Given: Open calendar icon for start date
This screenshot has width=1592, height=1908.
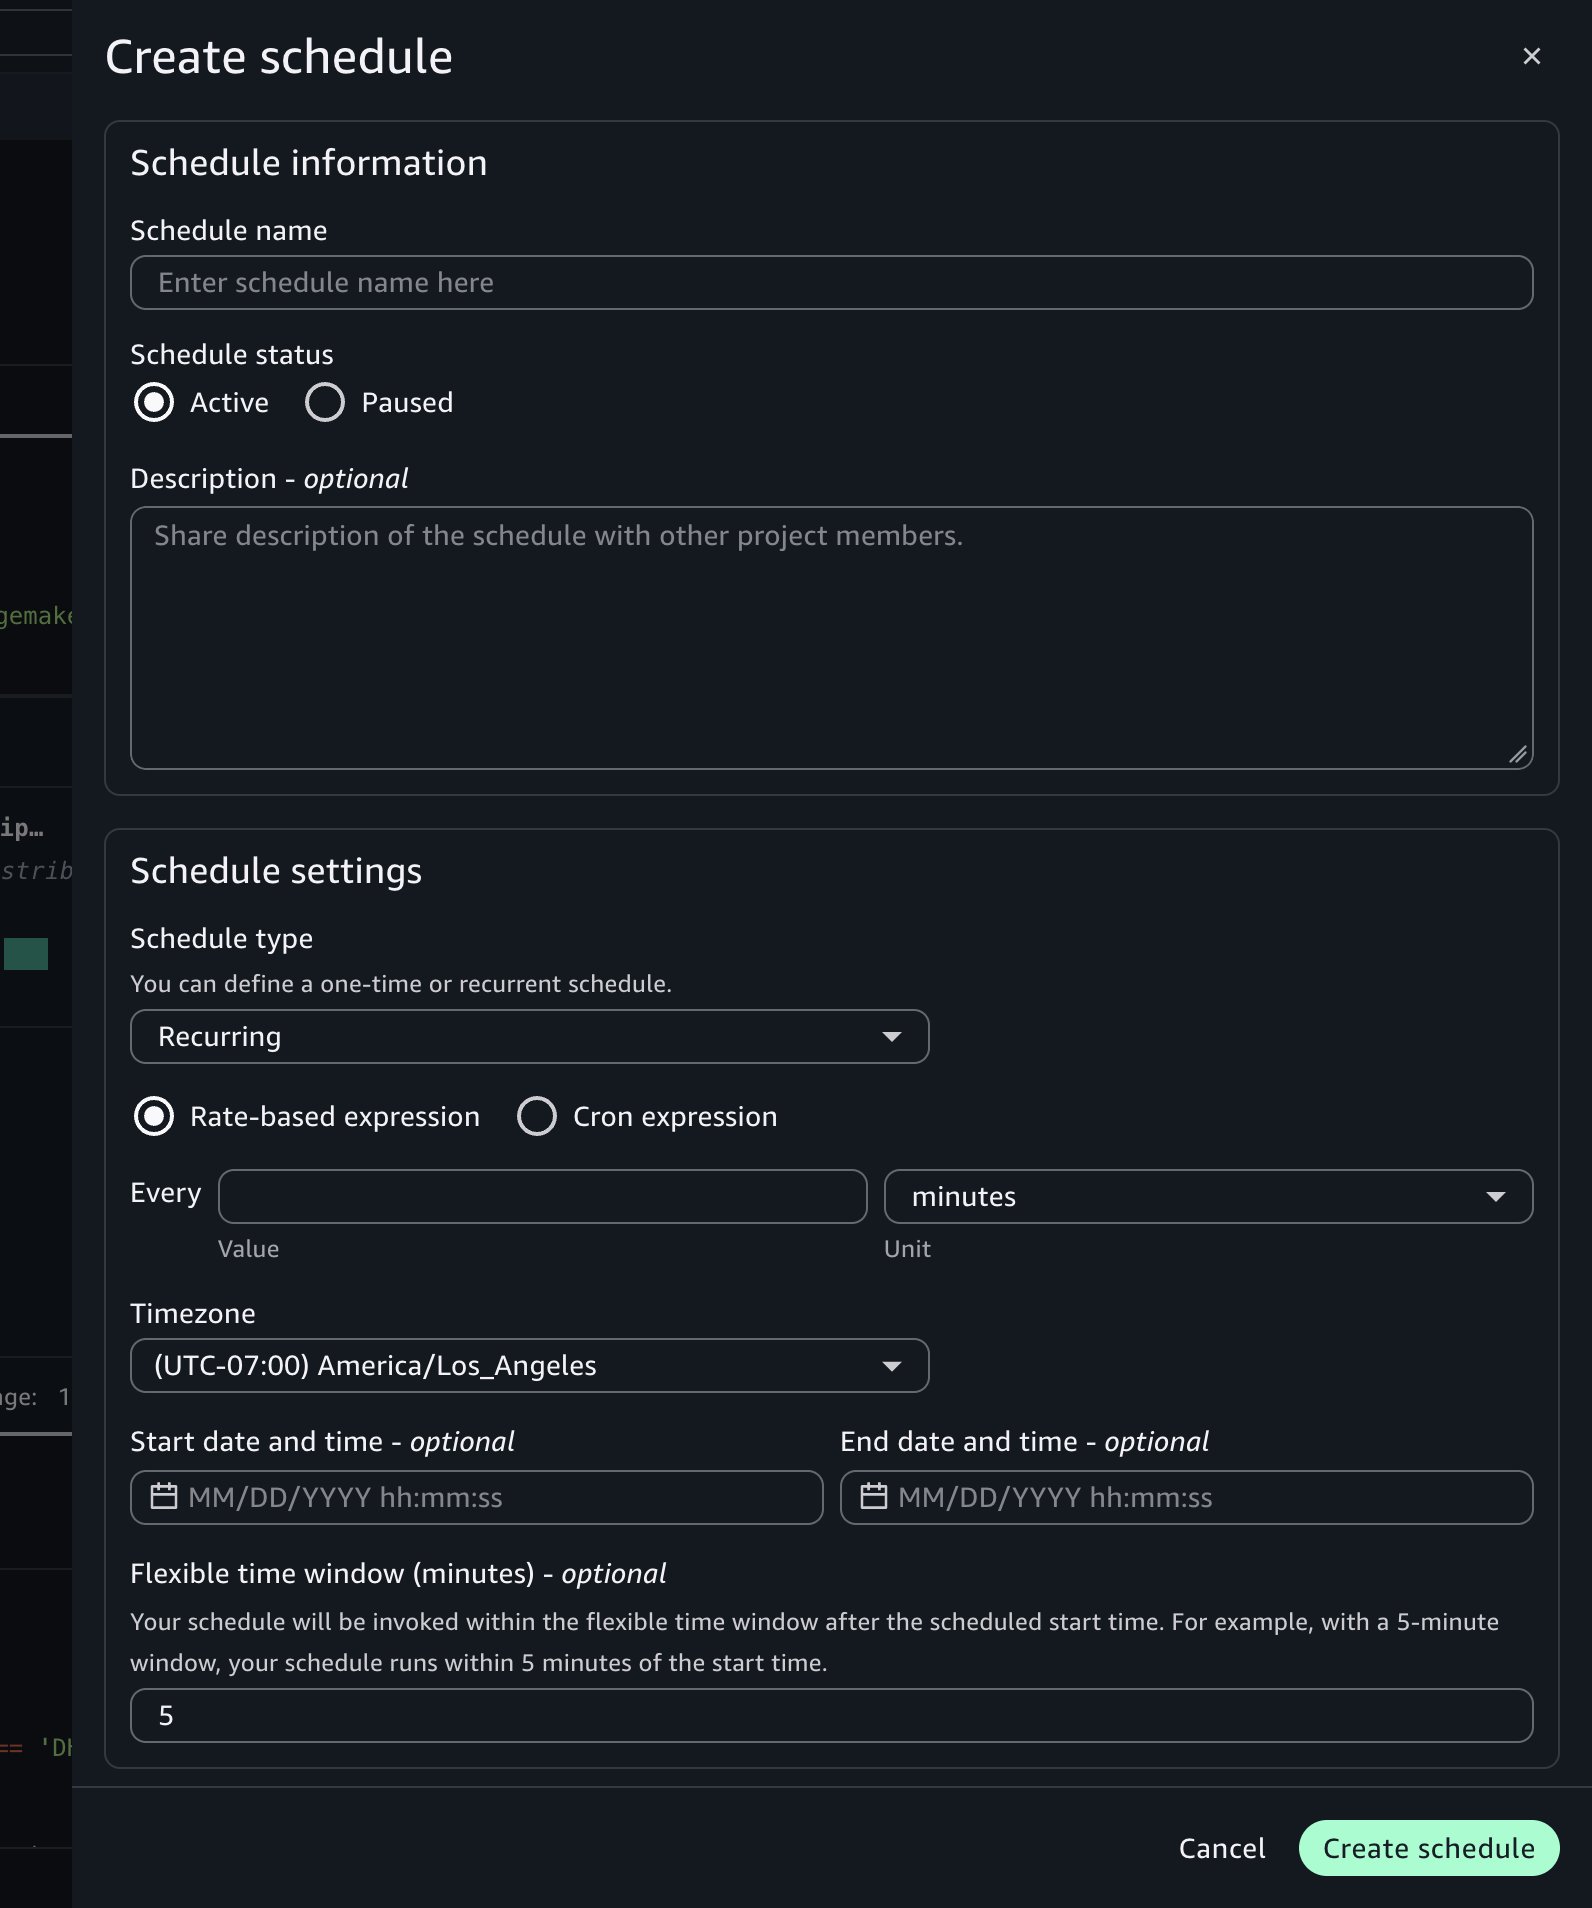Looking at the screenshot, I should click(164, 1497).
